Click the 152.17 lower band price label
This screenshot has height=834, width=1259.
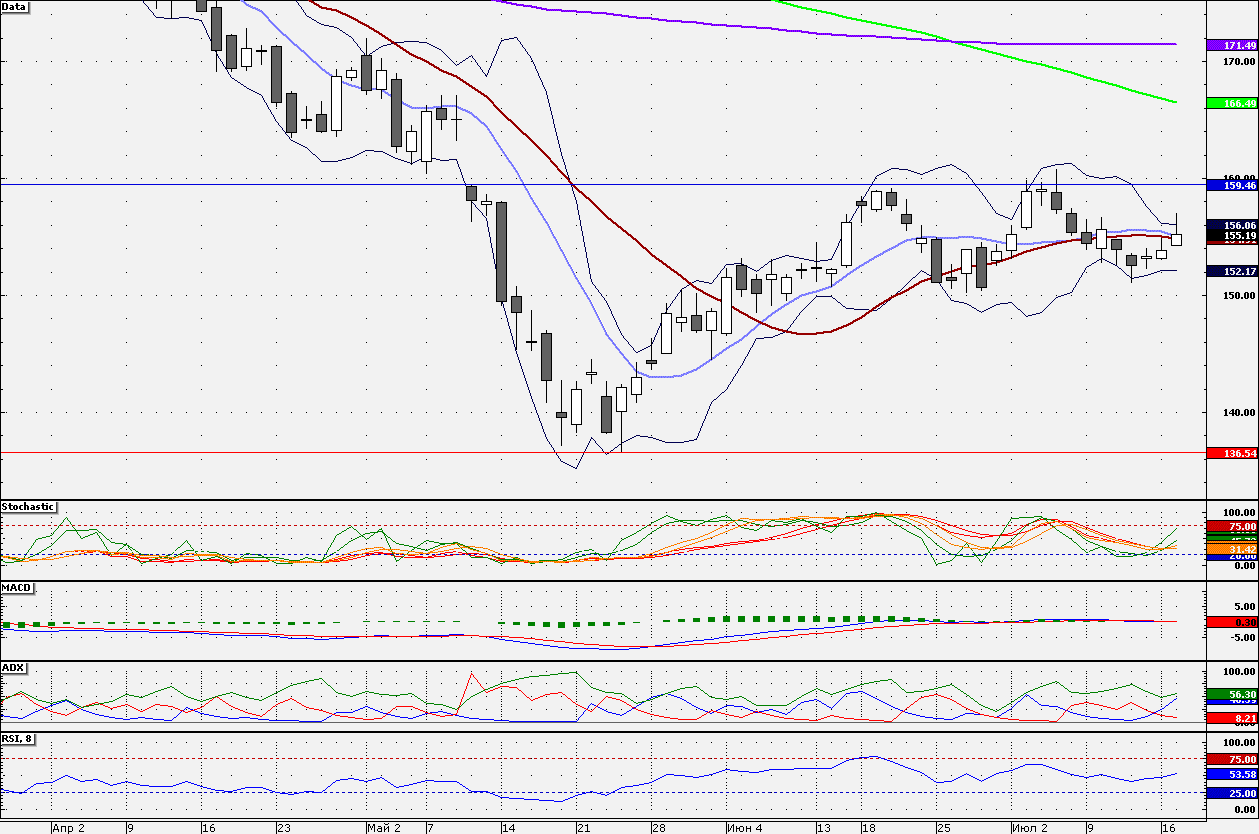pos(1233,271)
